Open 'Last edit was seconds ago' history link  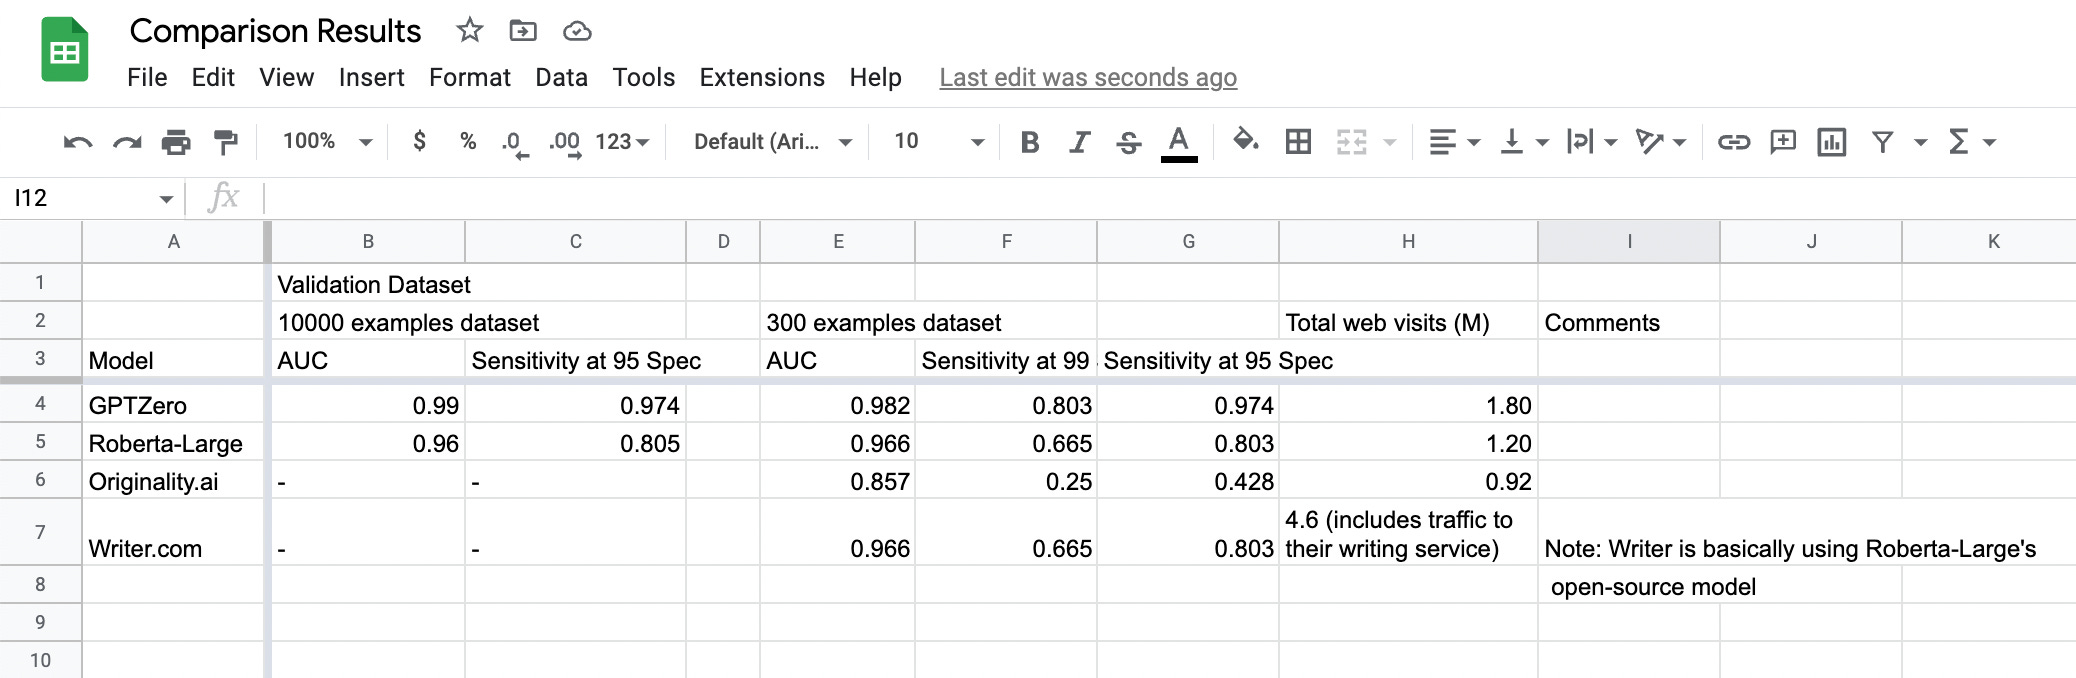tap(1088, 77)
